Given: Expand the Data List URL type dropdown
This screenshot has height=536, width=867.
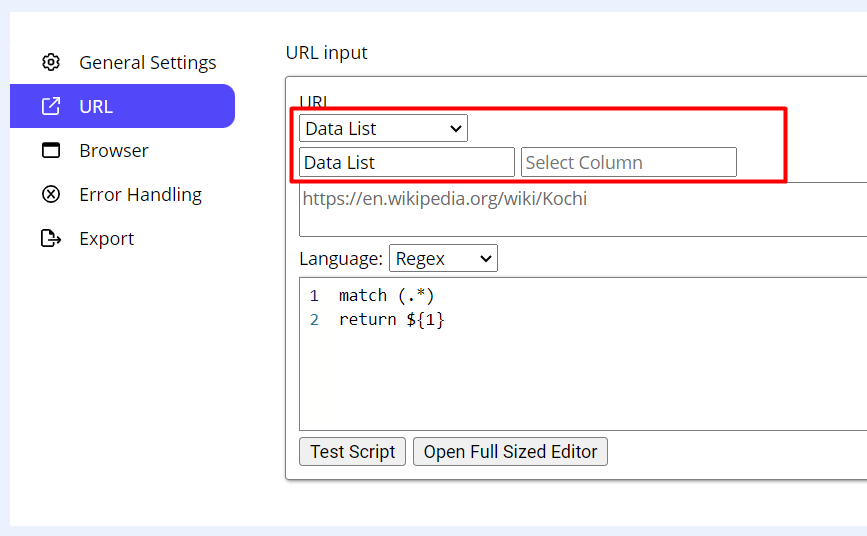Looking at the screenshot, I should tap(383, 128).
